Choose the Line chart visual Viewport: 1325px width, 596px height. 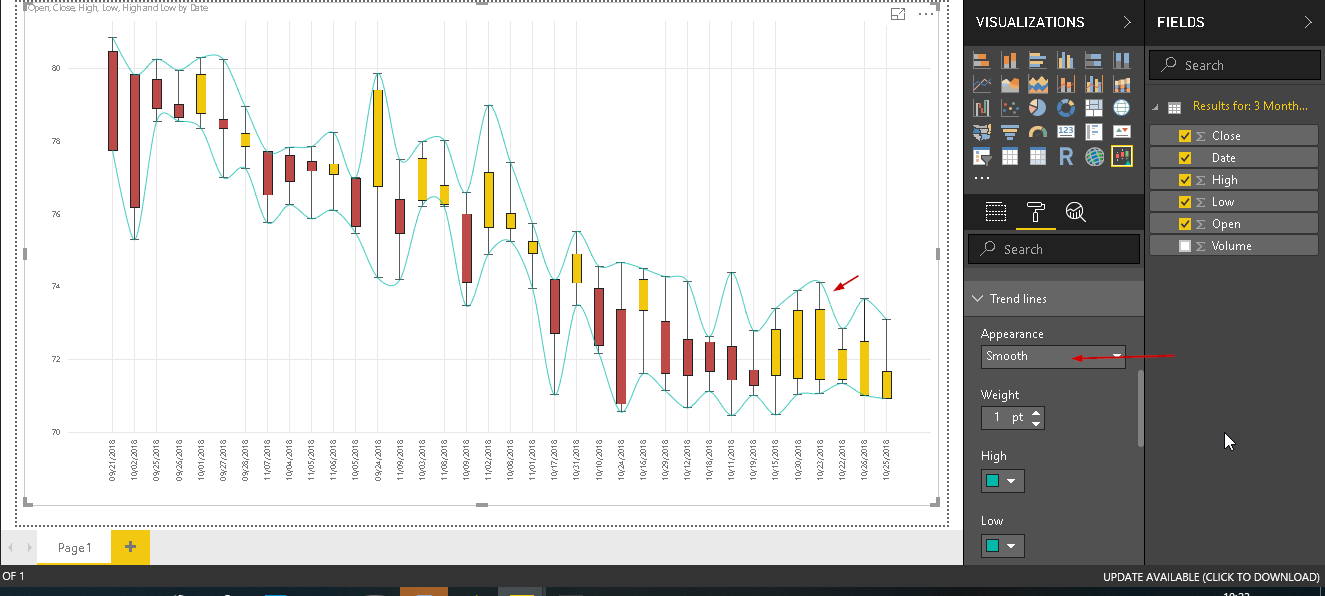982,84
